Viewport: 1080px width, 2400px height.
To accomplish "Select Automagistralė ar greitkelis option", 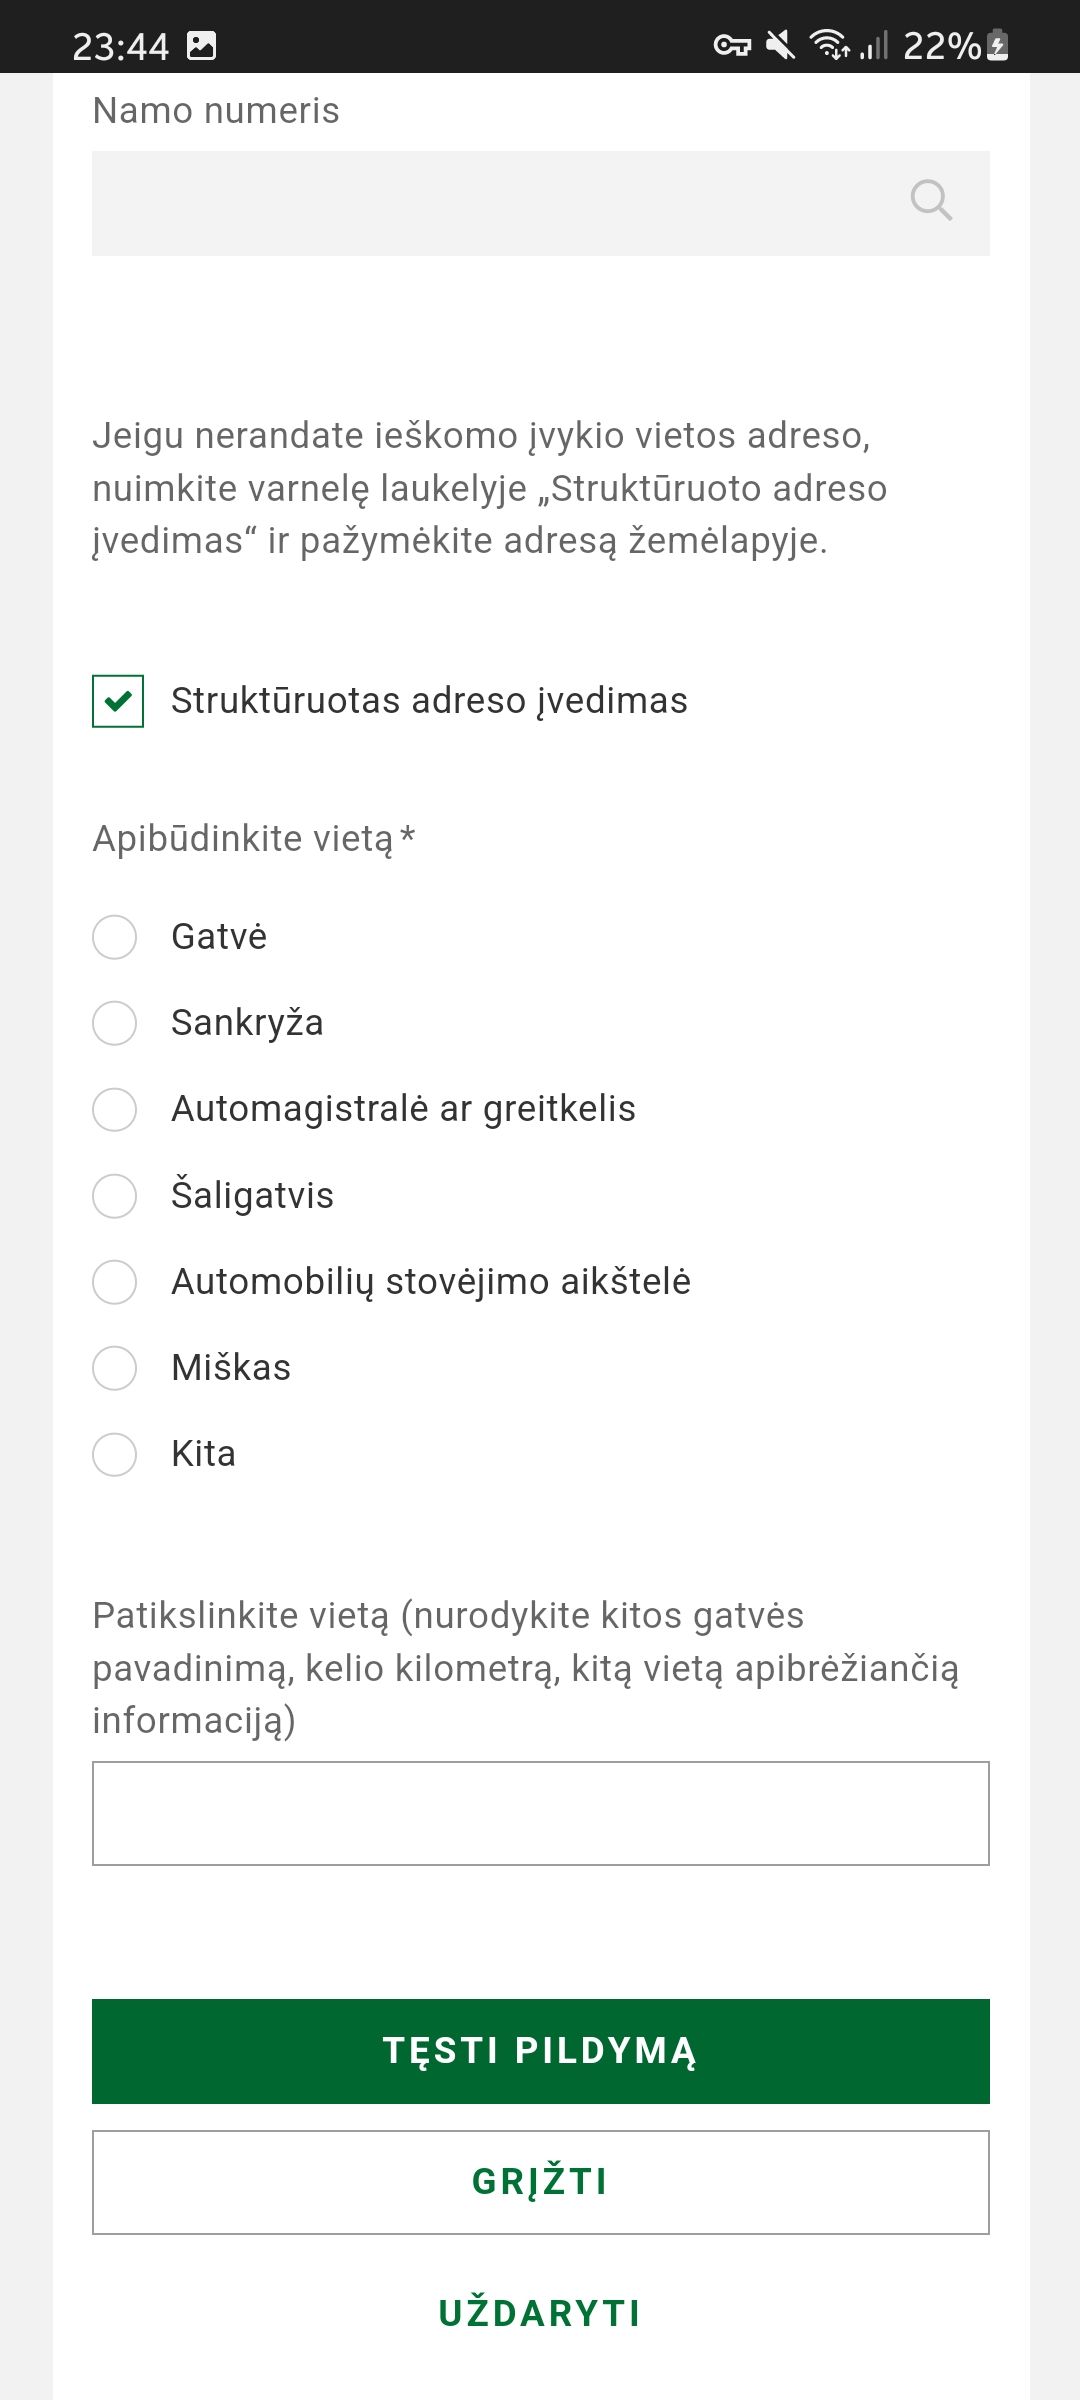I will (x=115, y=1109).
